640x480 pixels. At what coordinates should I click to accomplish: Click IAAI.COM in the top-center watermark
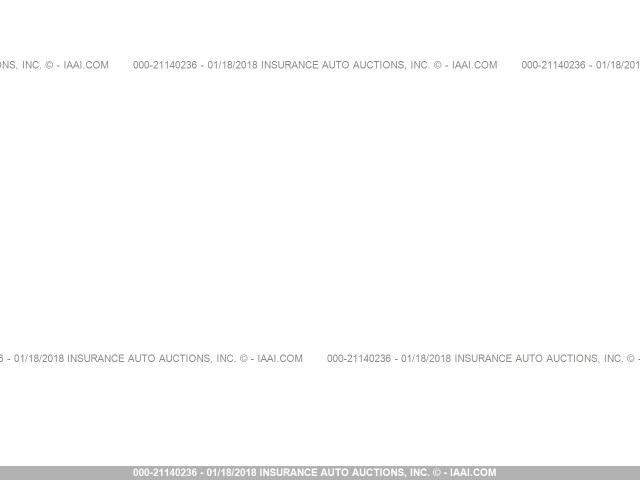click(474, 65)
